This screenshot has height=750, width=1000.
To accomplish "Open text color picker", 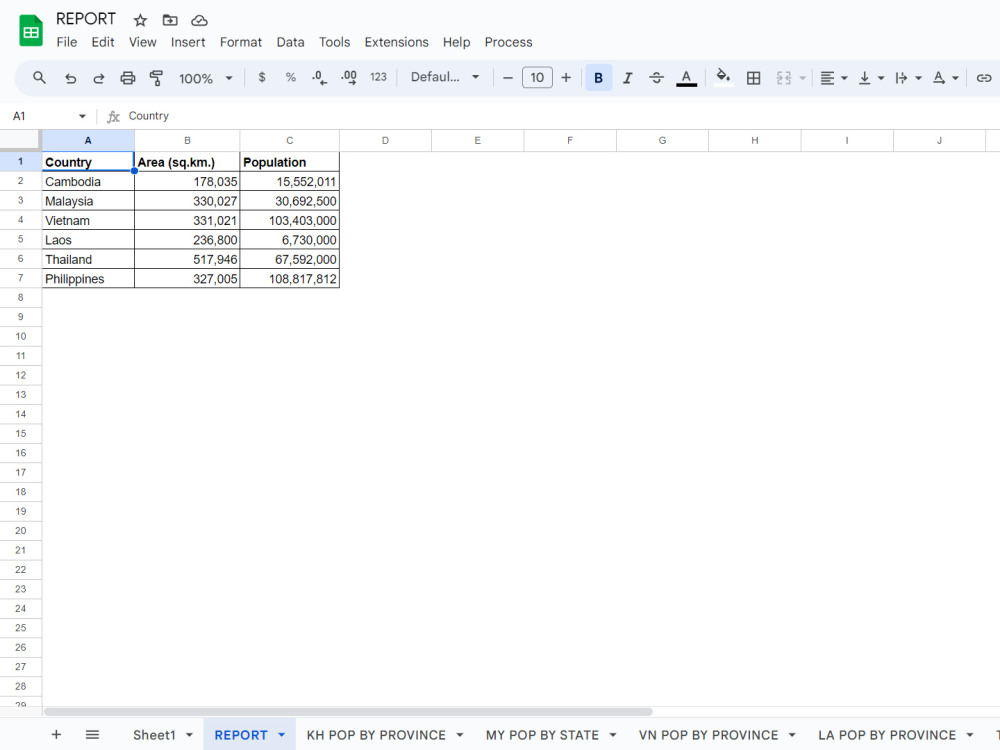I will tap(686, 78).
